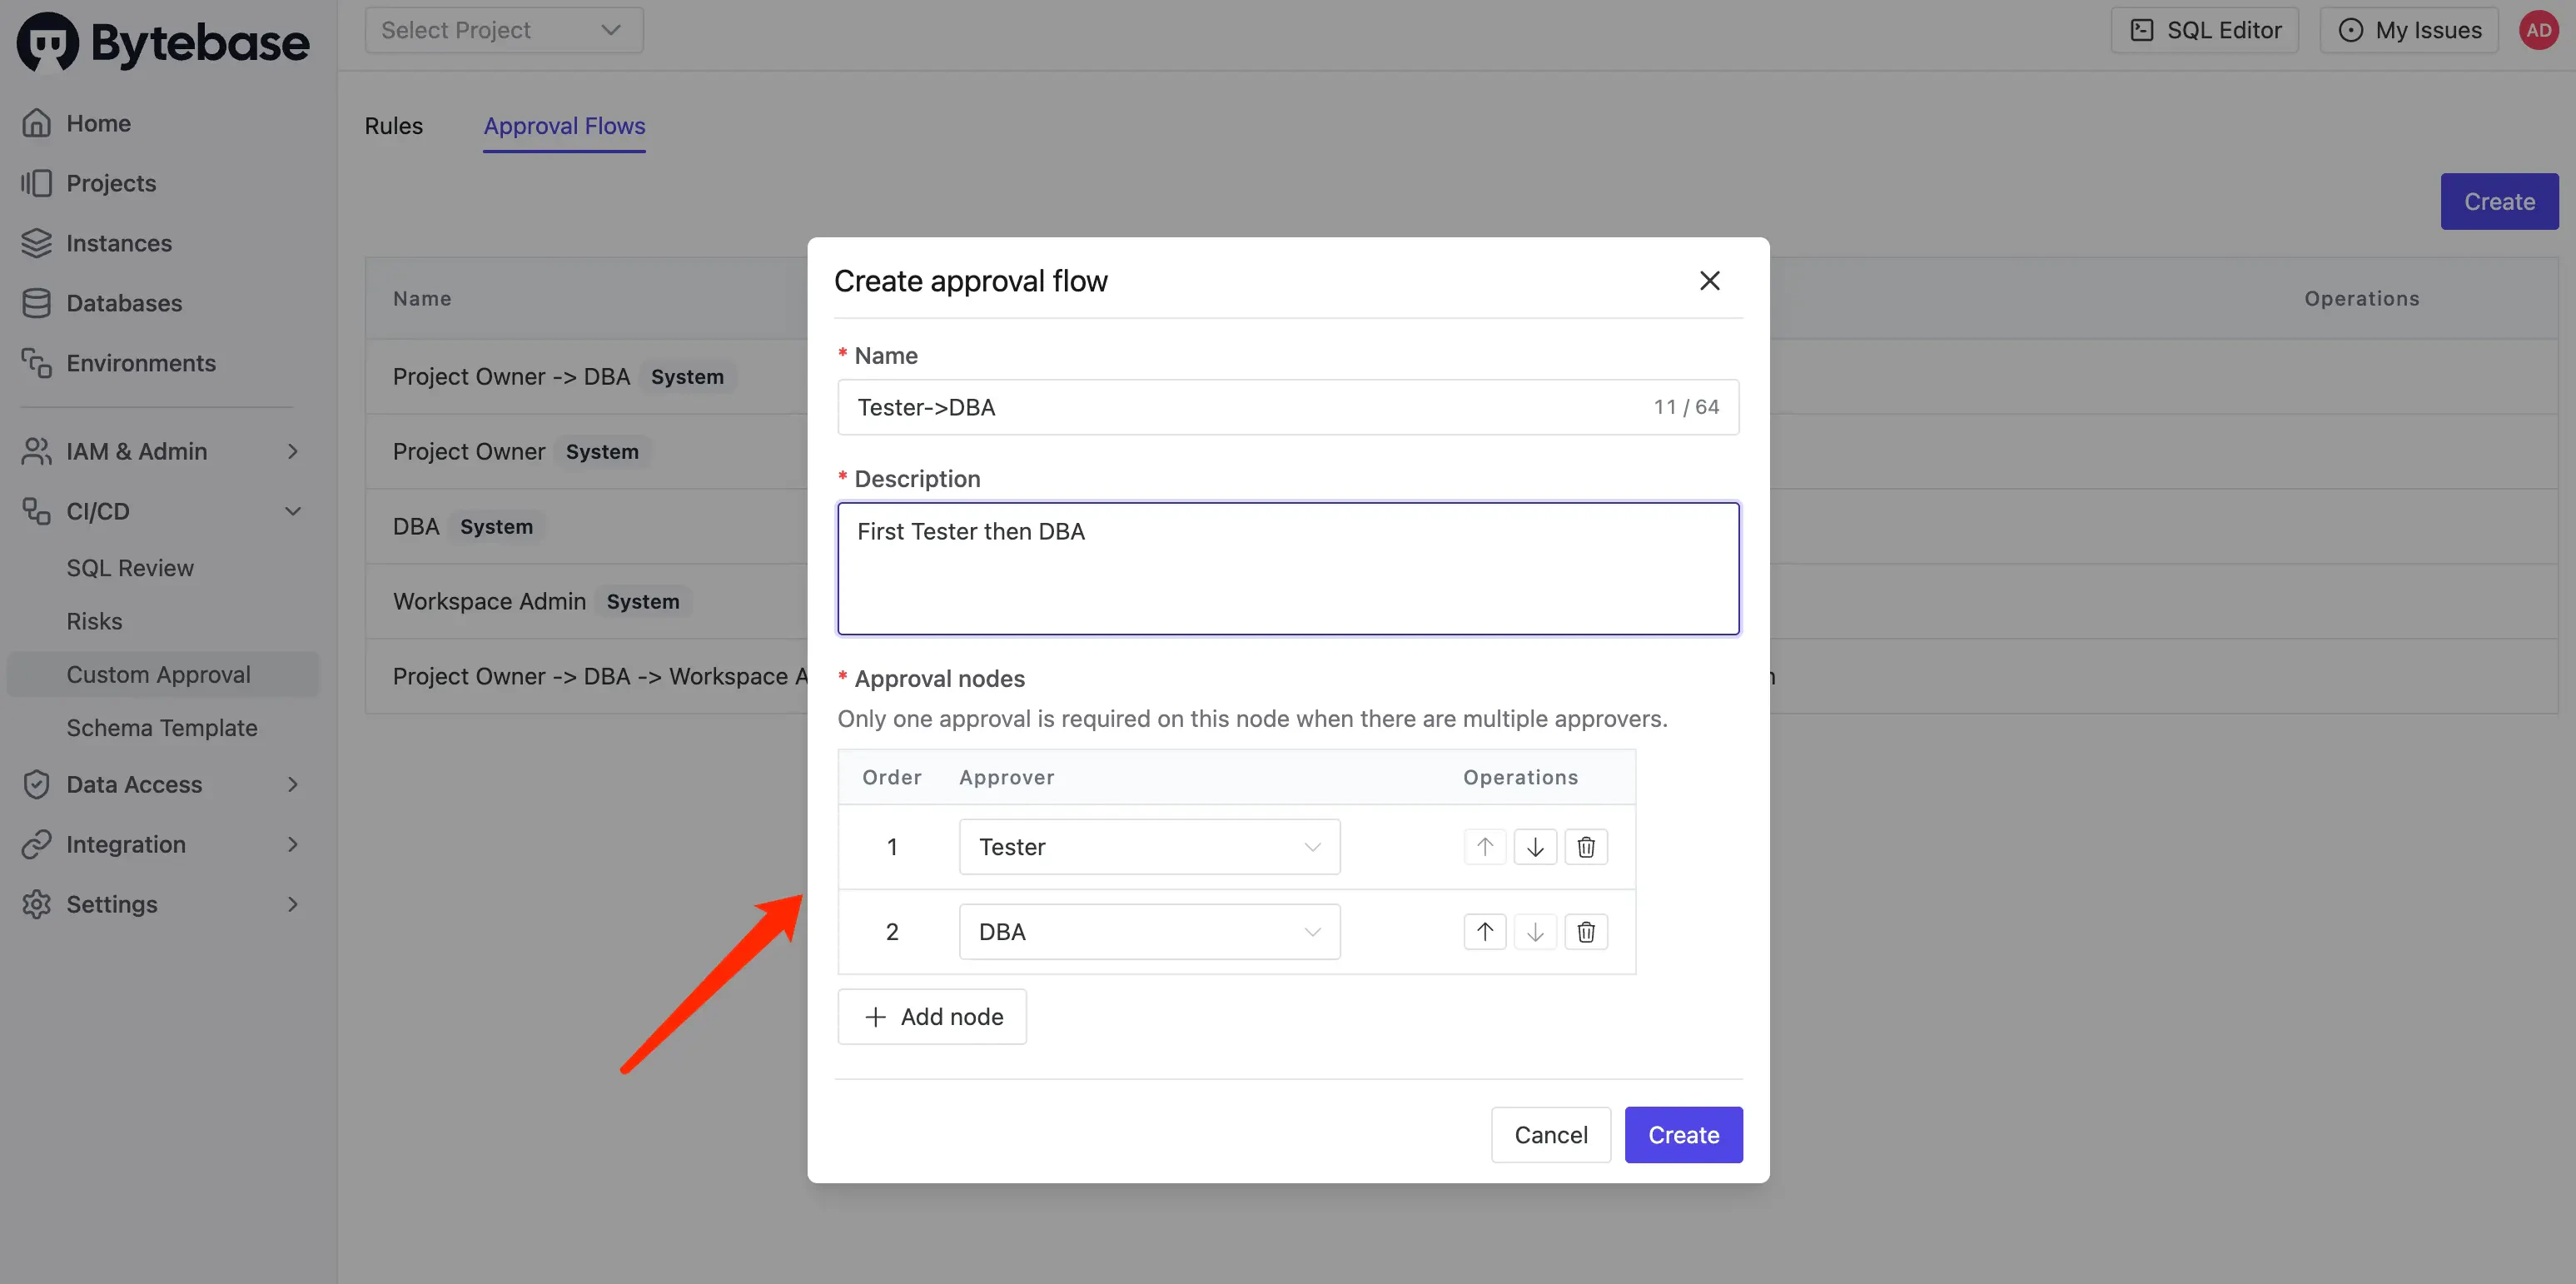Cancel the approval flow creation
The height and width of the screenshot is (1284, 2576).
coord(1549,1135)
